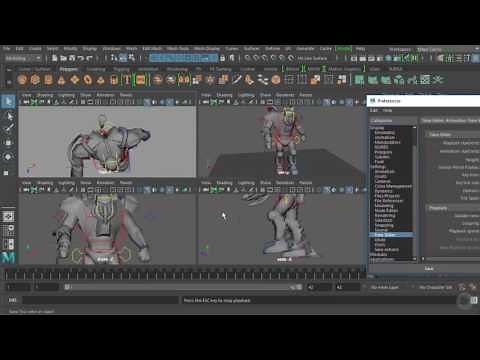
Task: Create a polygon cylinder from the shelf
Action: [48, 80]
